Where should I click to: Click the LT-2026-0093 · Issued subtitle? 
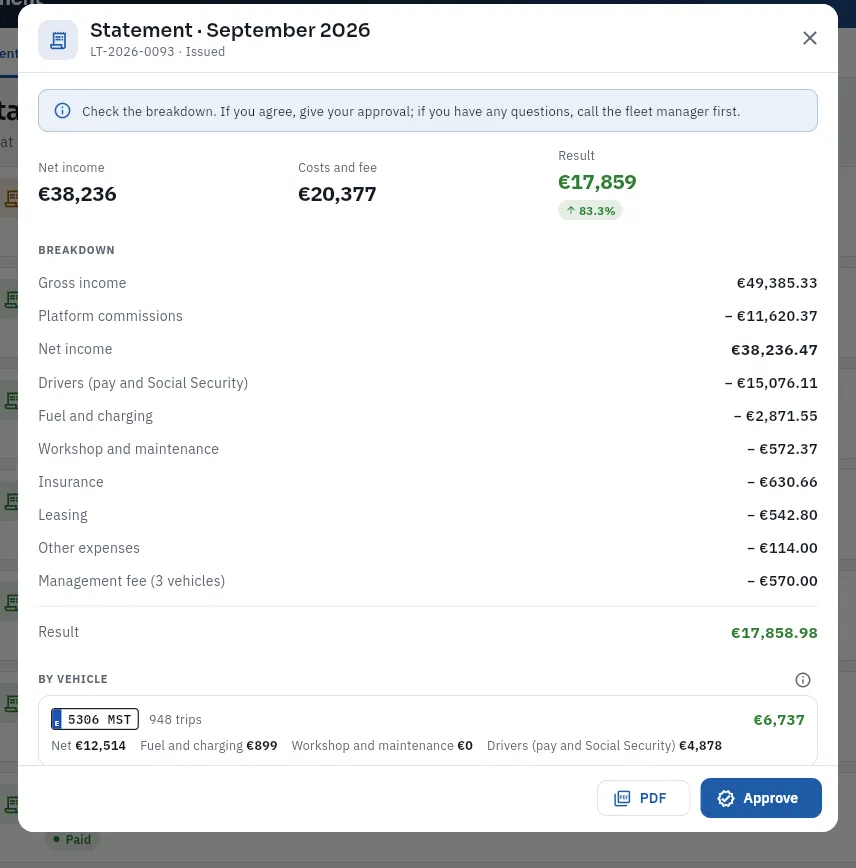[157, 51]
